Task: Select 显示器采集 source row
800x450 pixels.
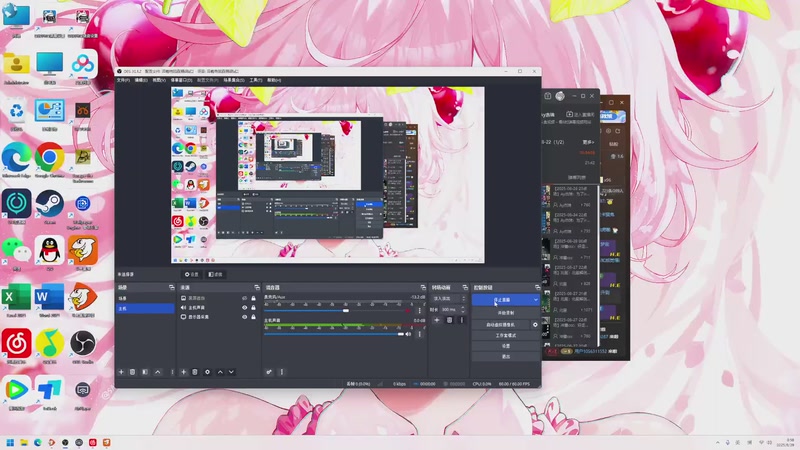Action: [x=218, y=317]
